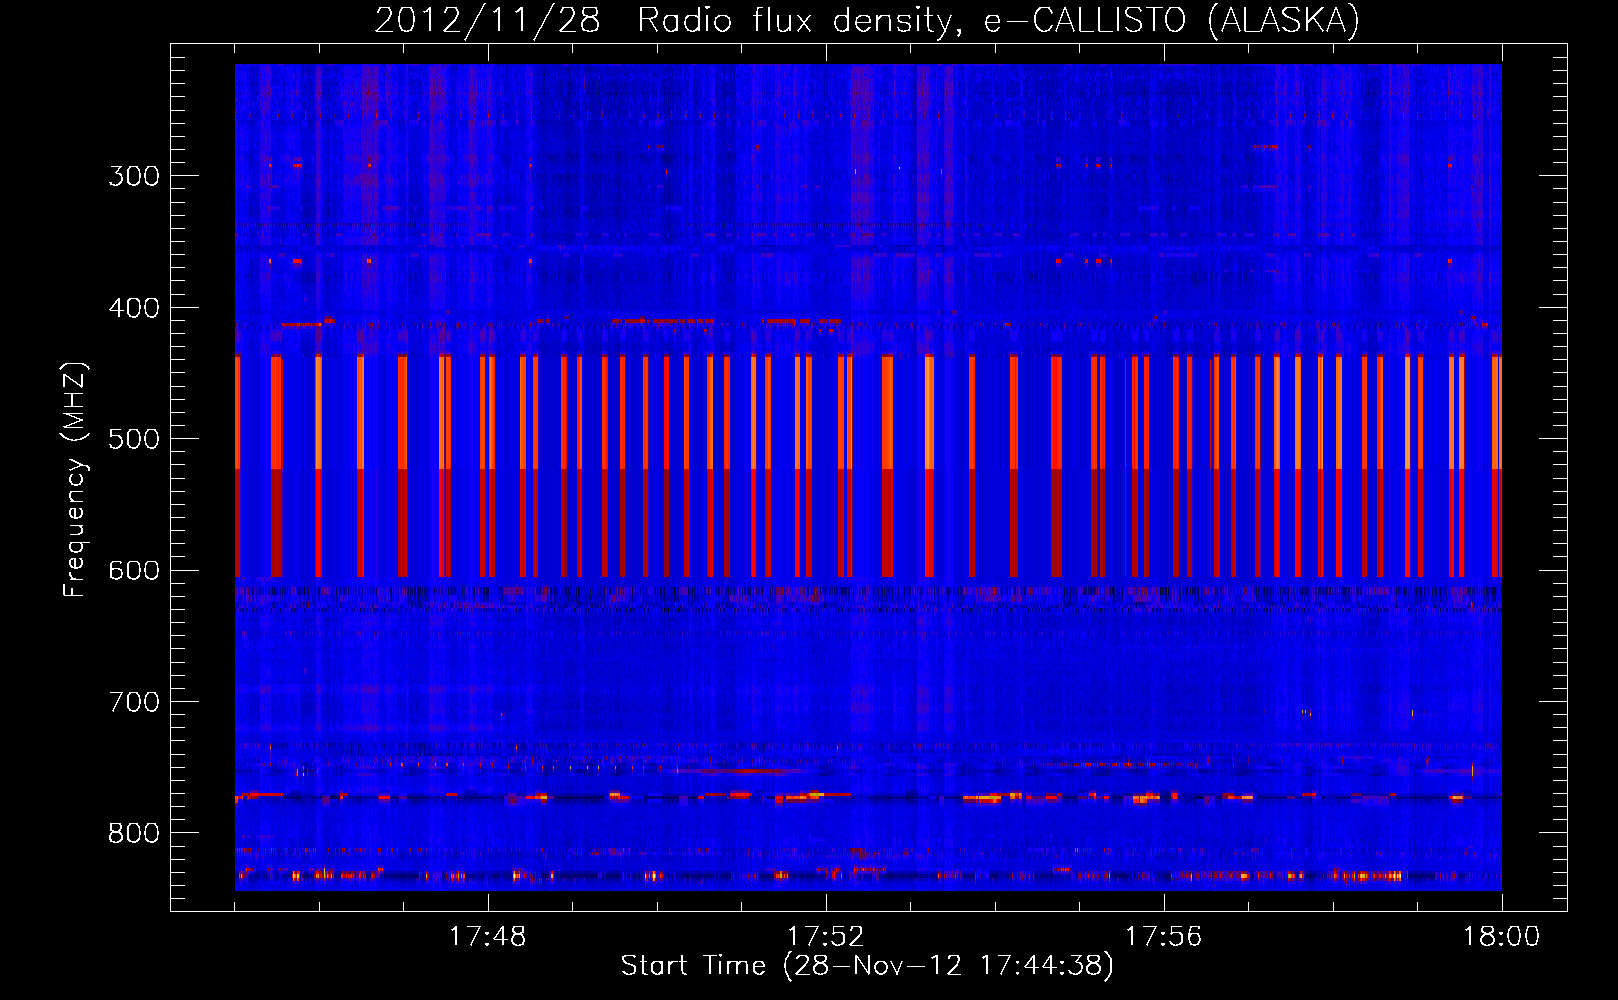Click the 700 frequency axis label

pos(134,702)
